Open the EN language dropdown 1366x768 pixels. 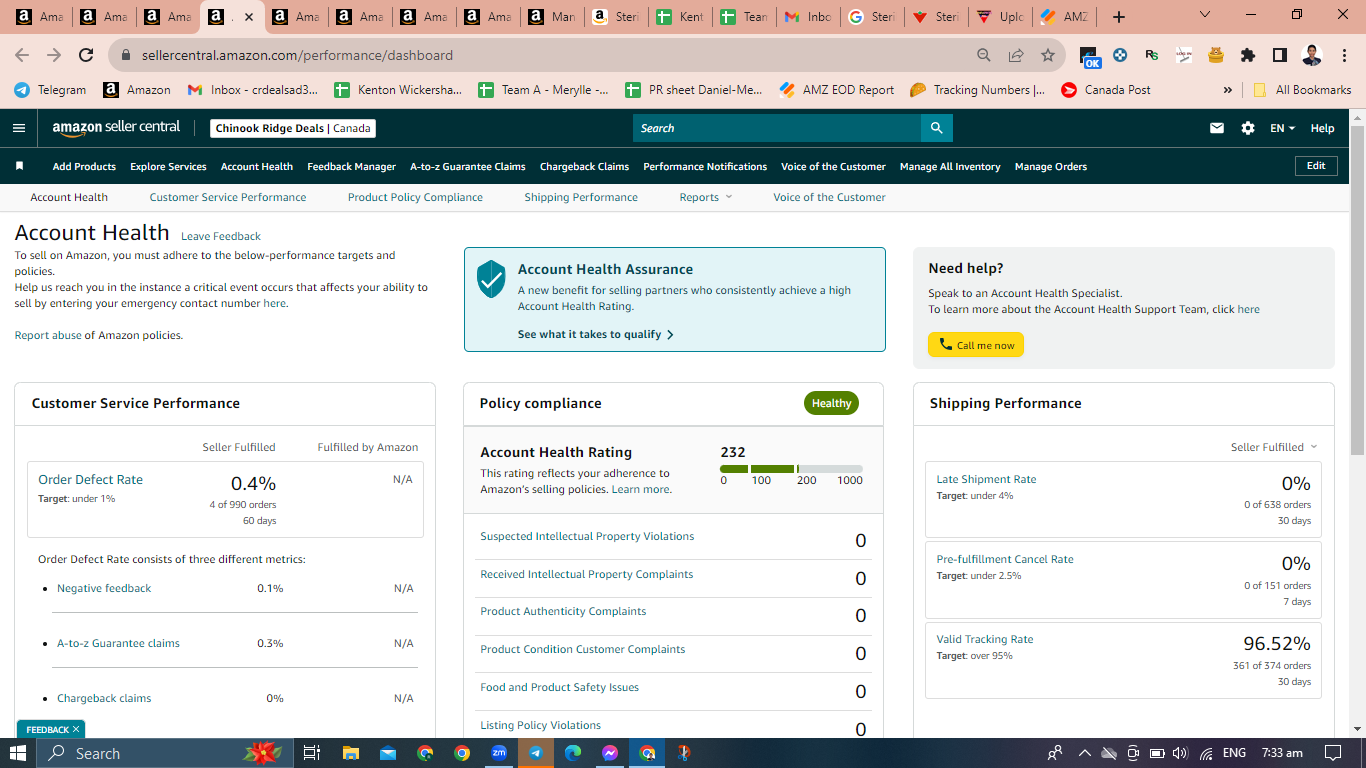[x=1282, y=128]
